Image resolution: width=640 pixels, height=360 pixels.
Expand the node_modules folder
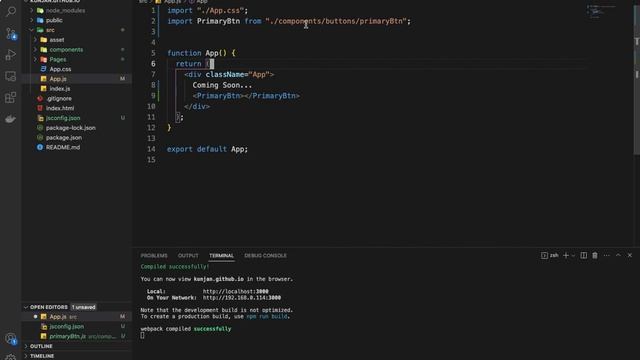pos(77,11)
